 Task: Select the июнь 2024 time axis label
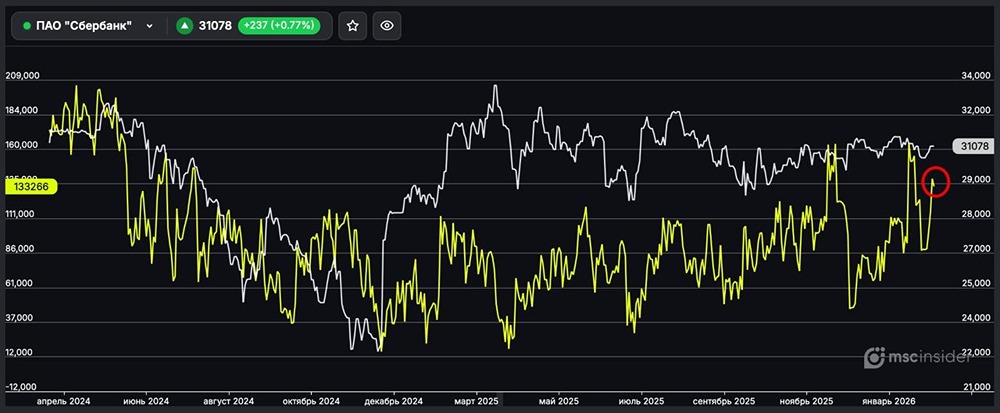(146, 402)
